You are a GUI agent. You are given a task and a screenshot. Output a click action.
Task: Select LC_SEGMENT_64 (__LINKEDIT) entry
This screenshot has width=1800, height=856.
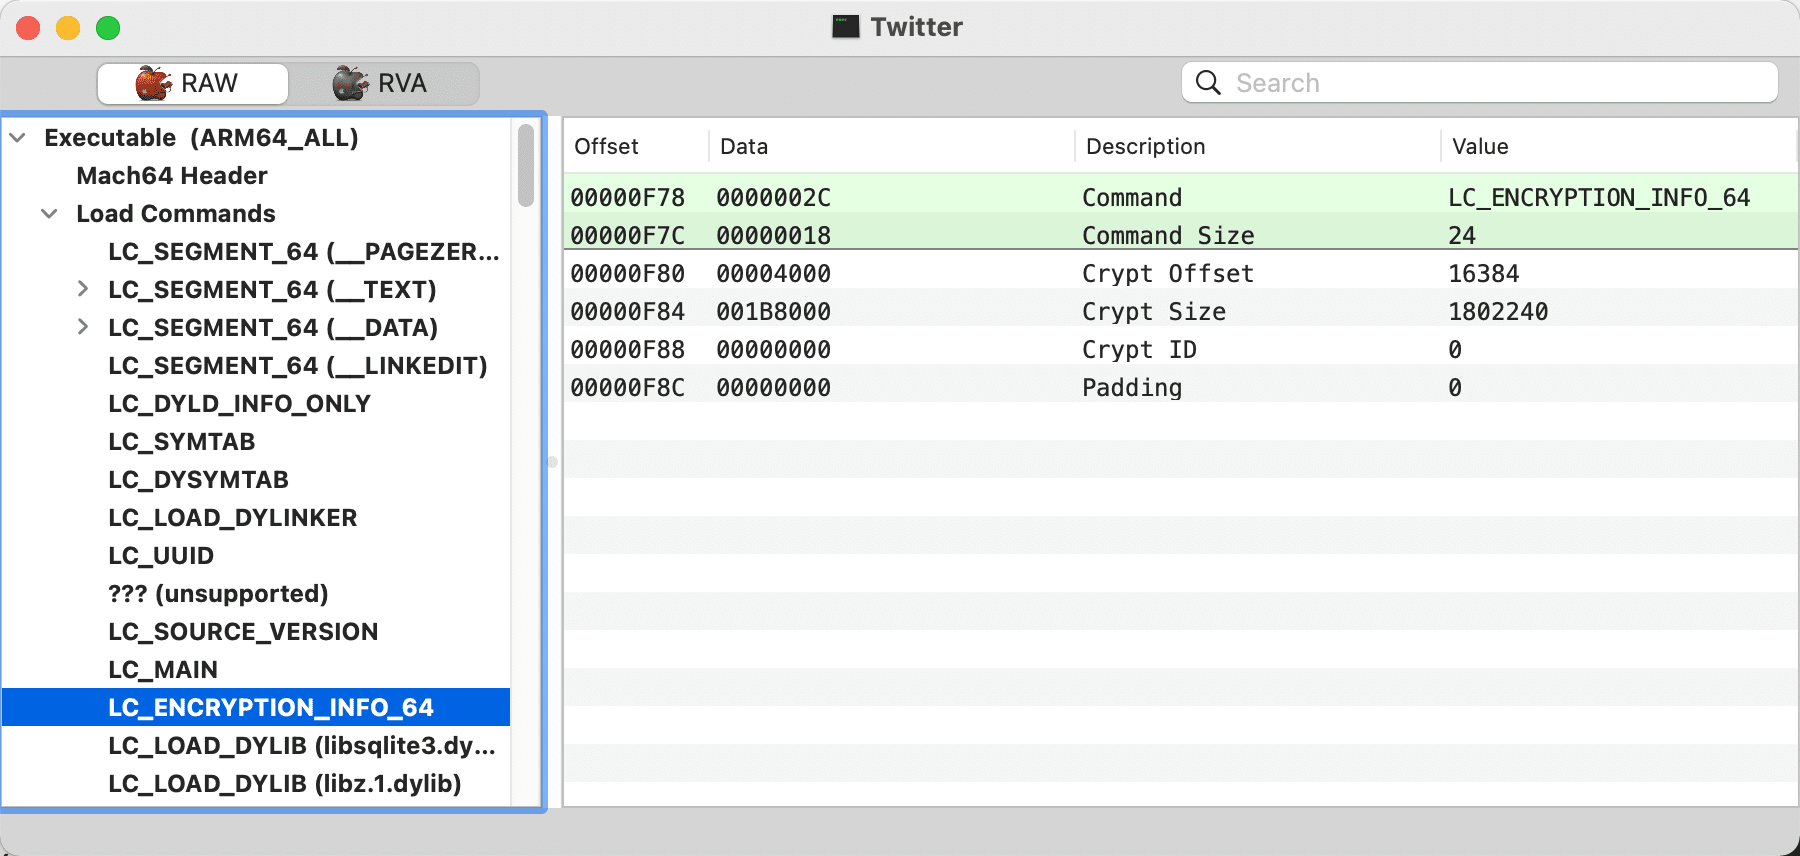click(298, 366)
